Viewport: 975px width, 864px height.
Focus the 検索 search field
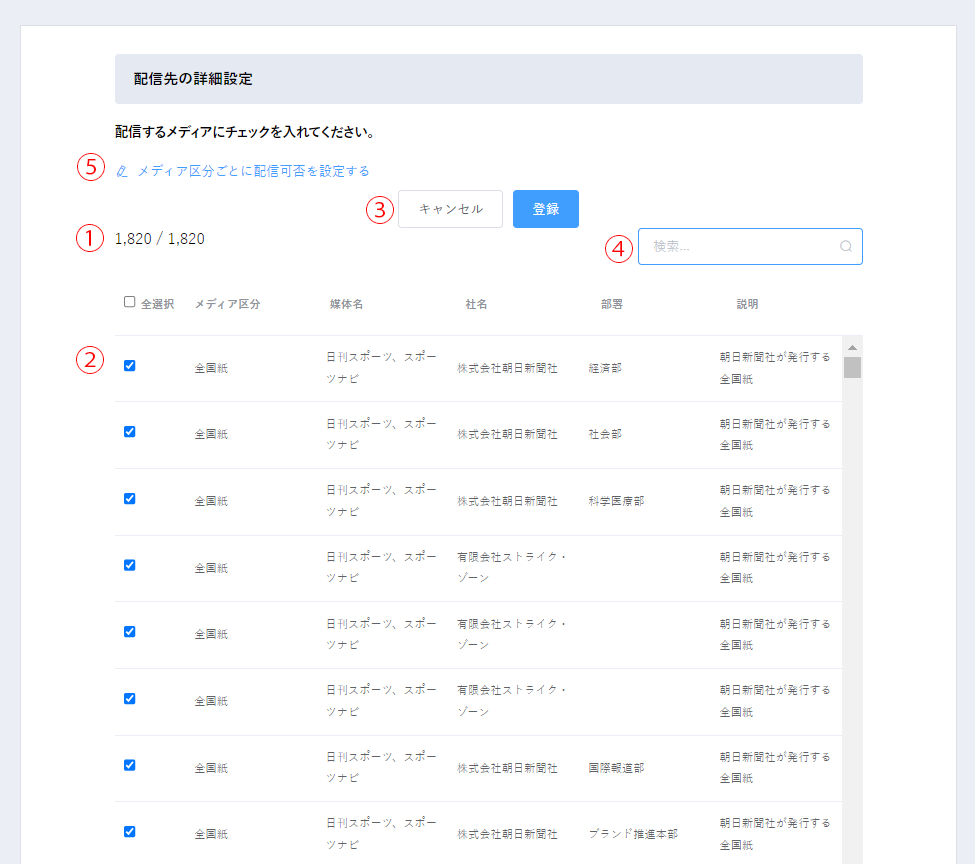[x=750, y=246]
